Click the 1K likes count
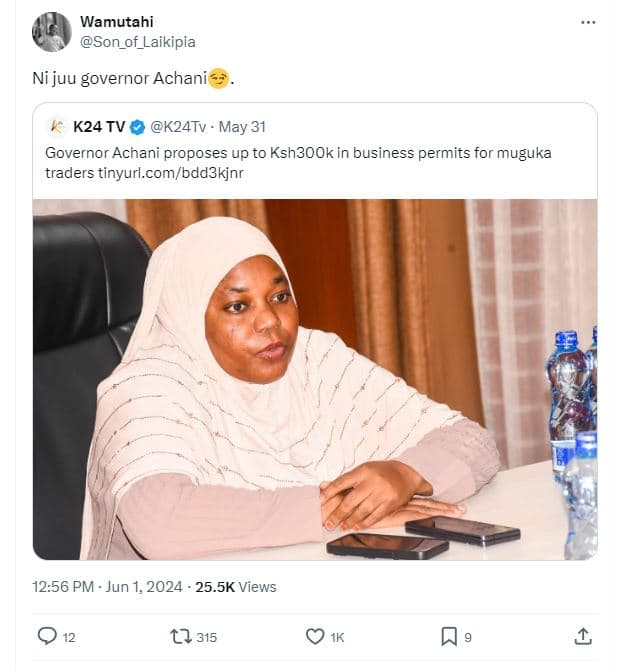 click(x=340, y=637)
